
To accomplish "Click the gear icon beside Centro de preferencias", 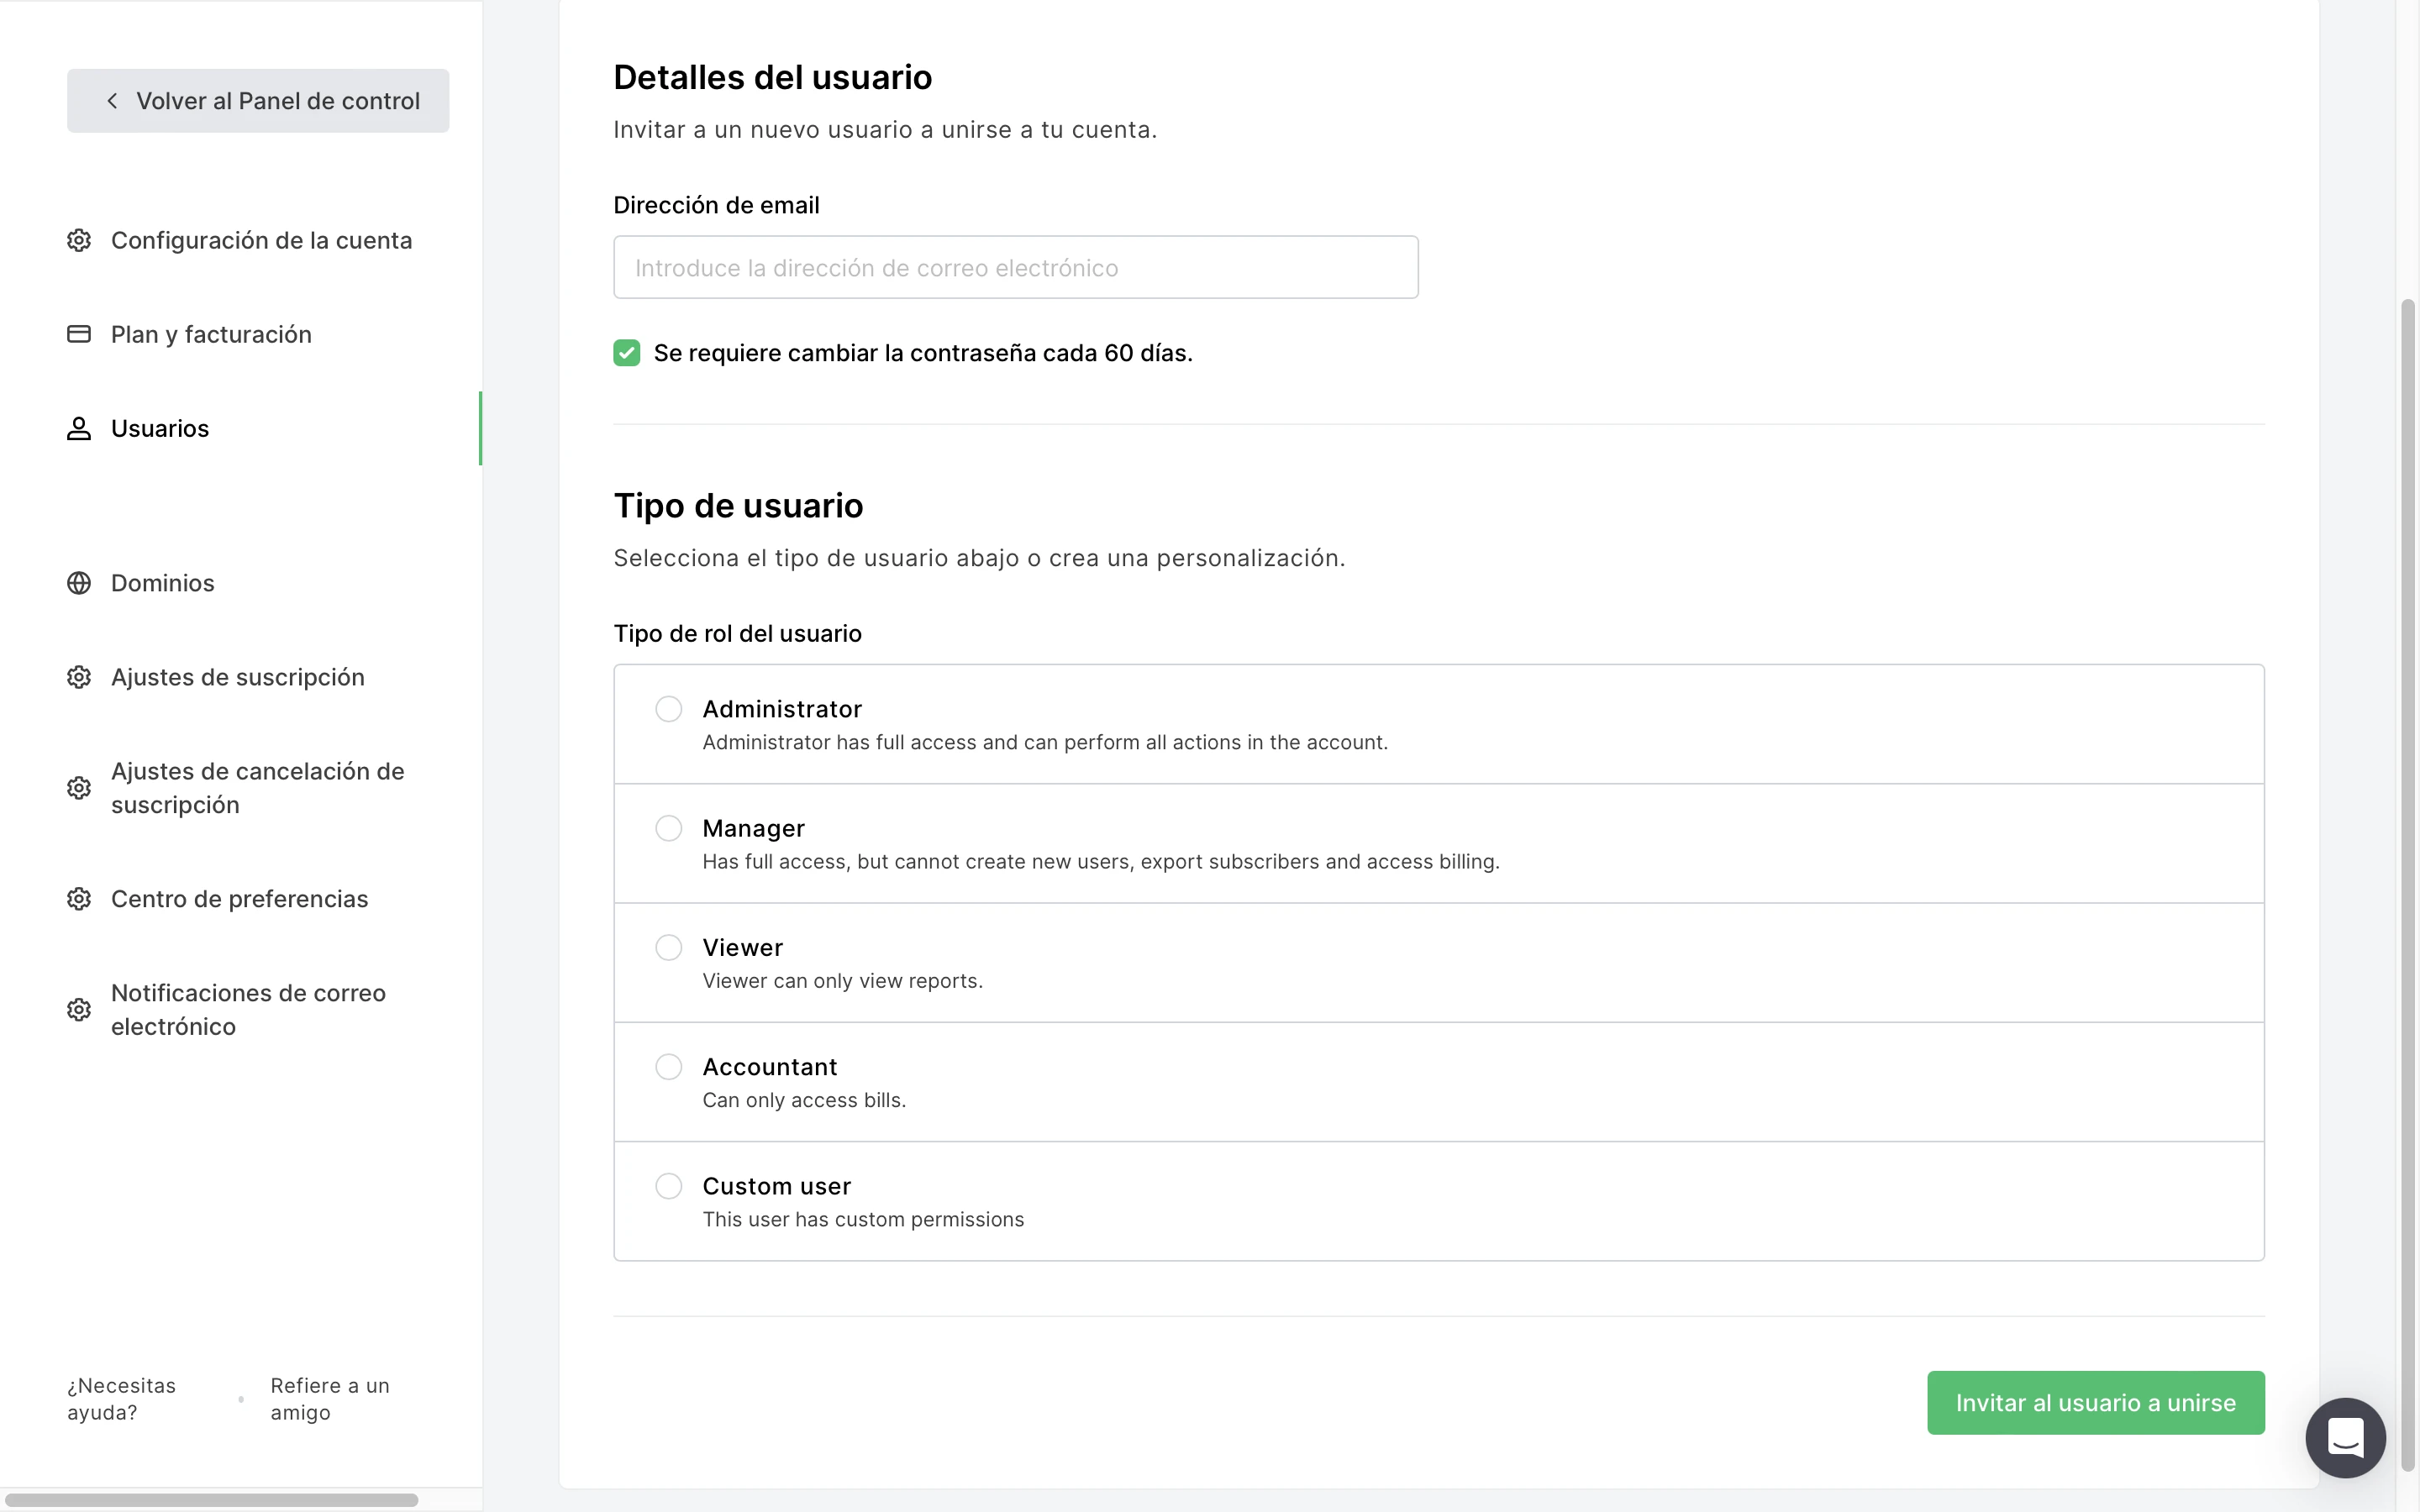I will [79, 899].
